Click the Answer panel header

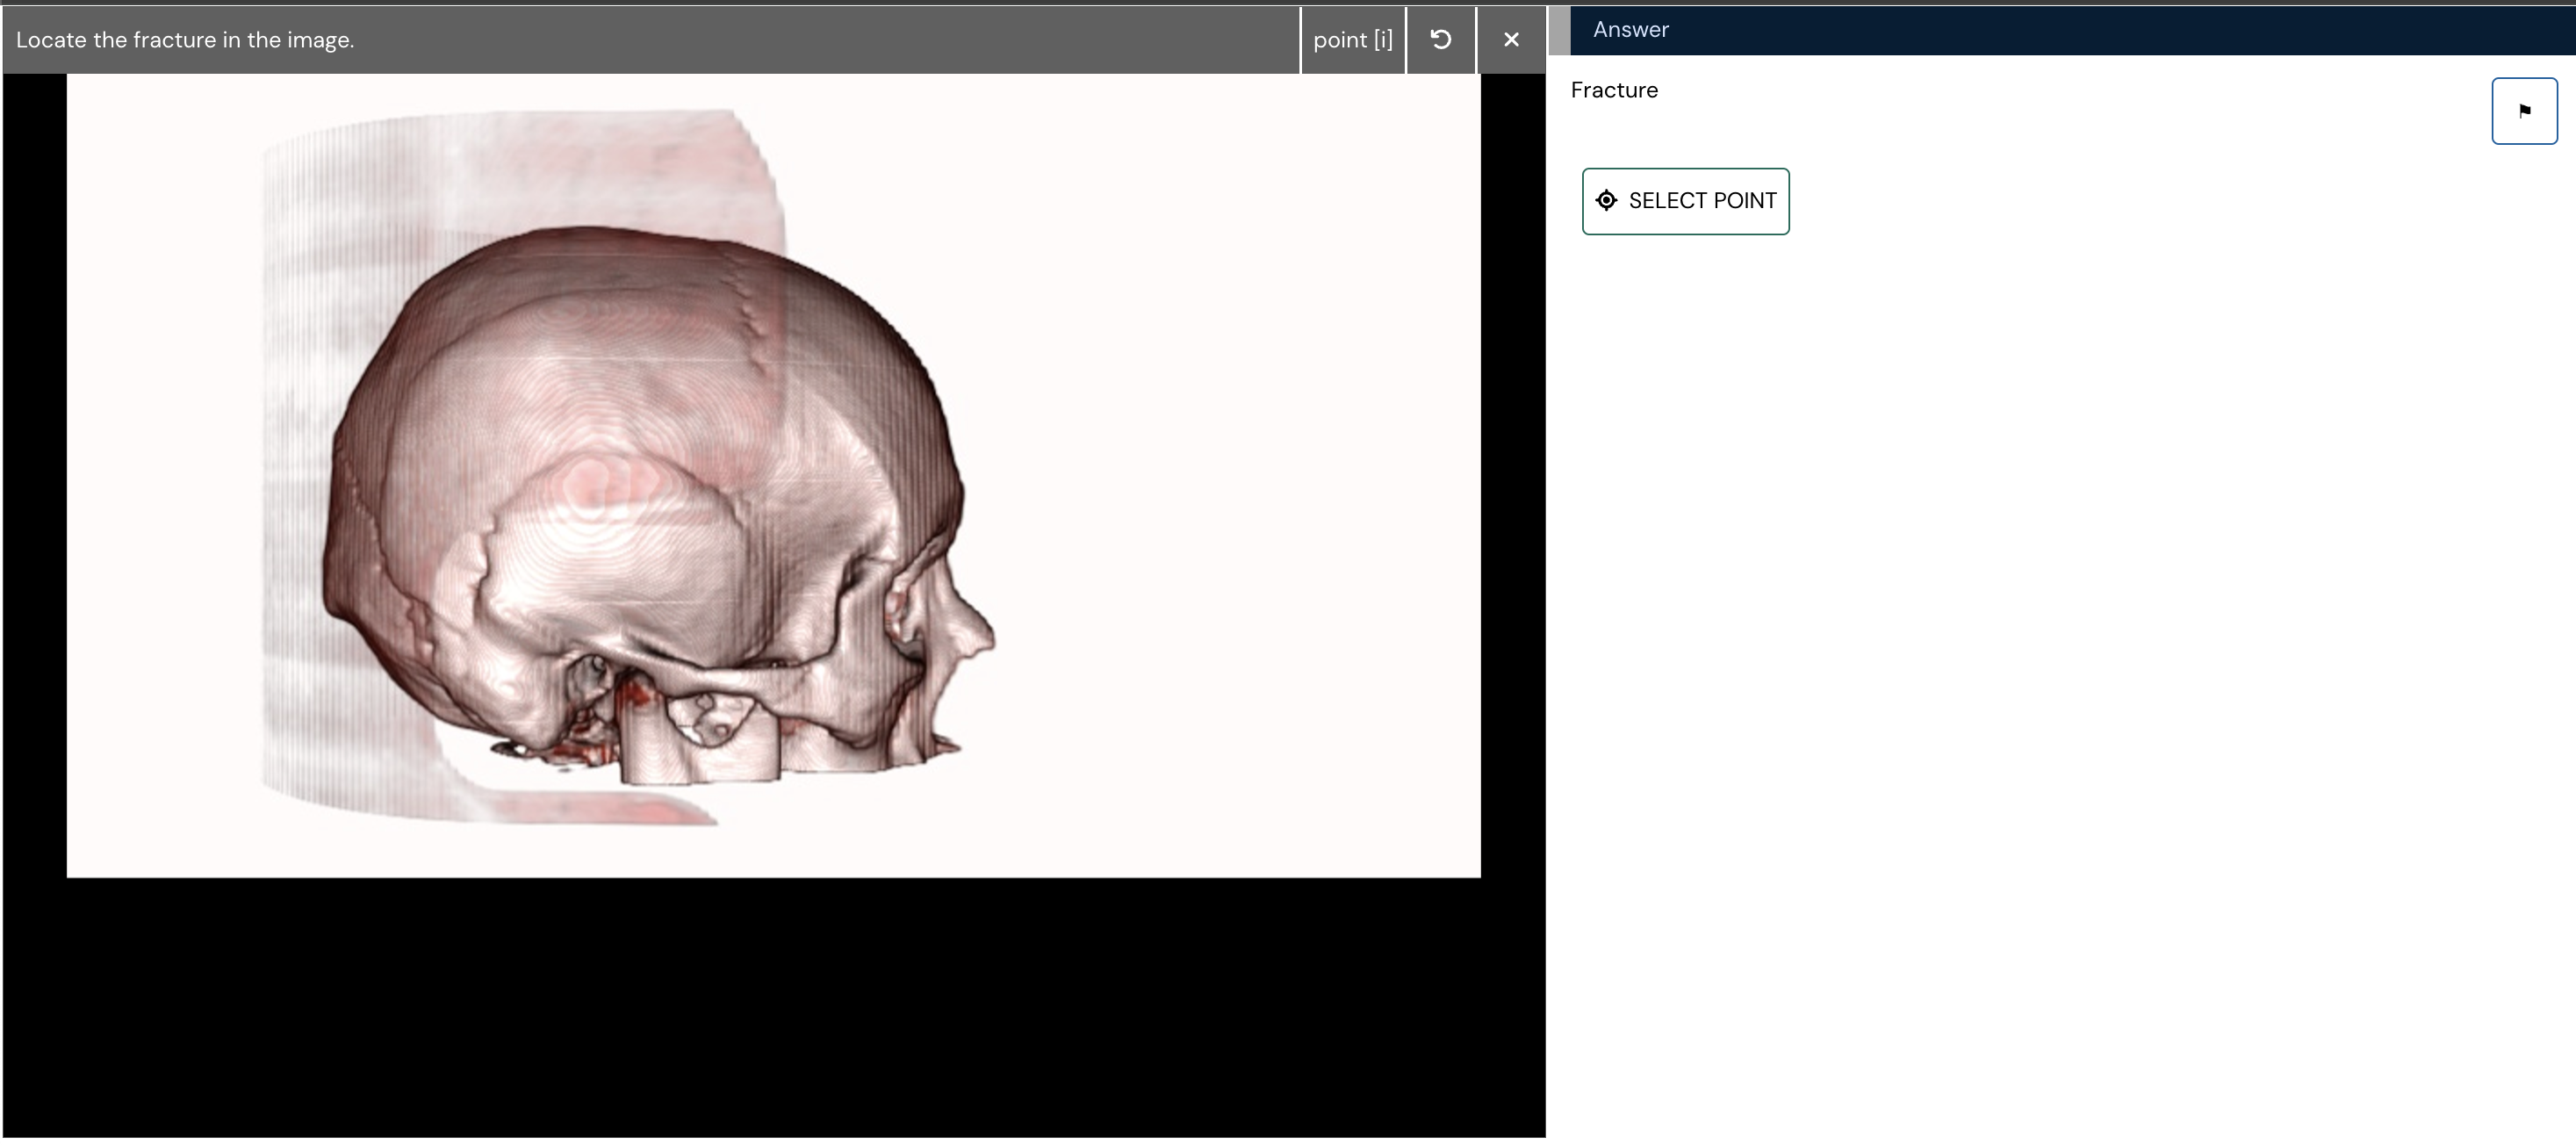point(2072,30)
